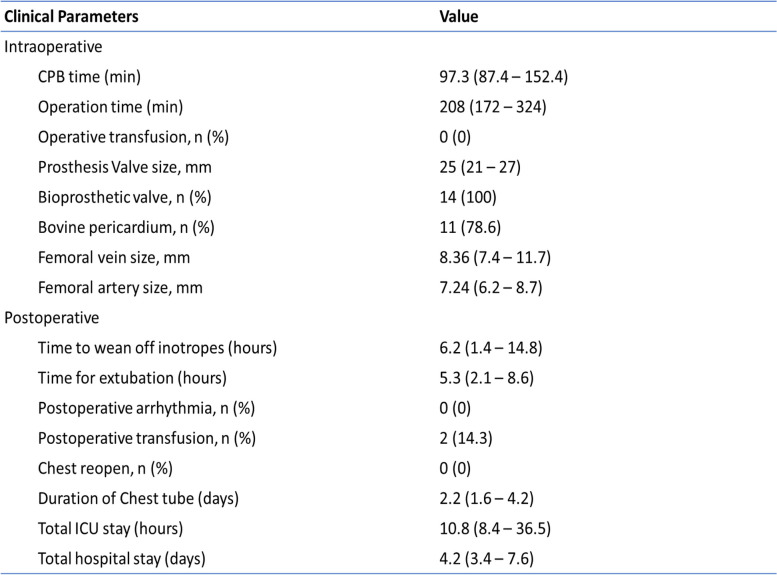This screenshot has width=777, height=575.
Task: Click 'Prosthesis Valve size, mm' label
Action: tap(125, 168)
